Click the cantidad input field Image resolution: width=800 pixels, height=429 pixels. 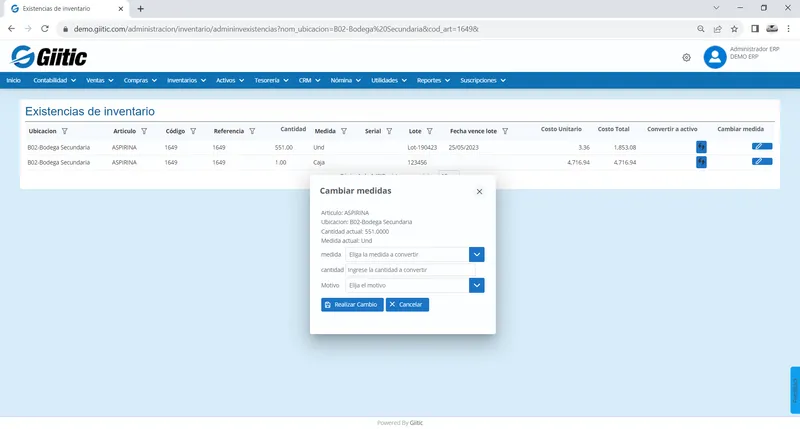[410, 270]
